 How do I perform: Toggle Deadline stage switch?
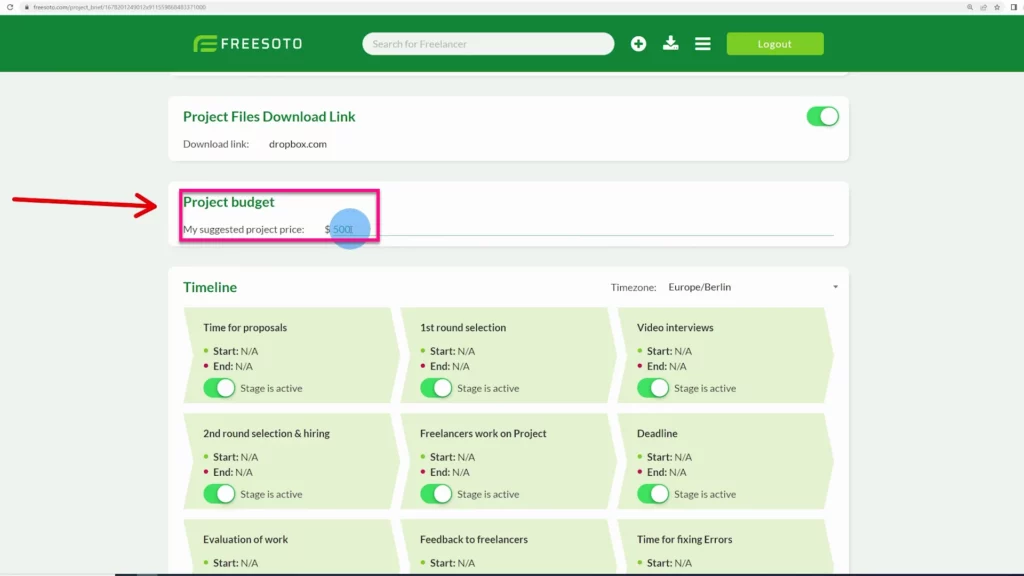click(x=652, y=494)
